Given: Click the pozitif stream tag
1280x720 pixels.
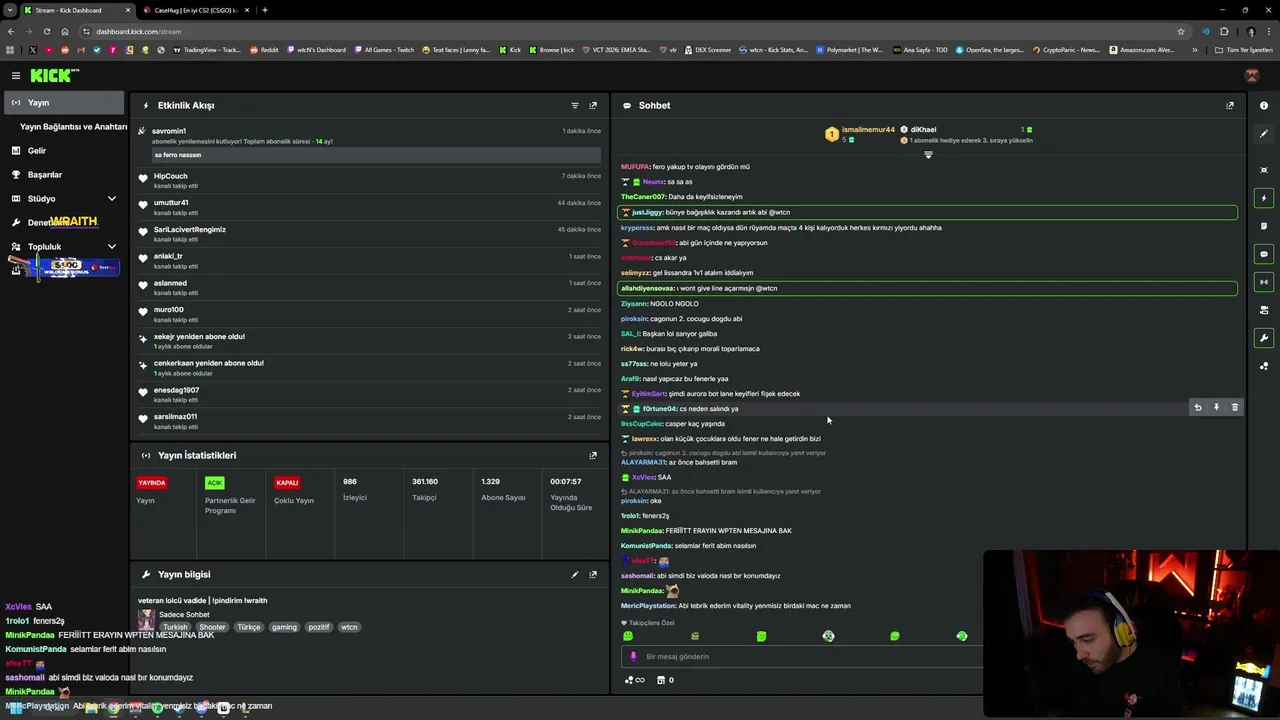Looking at the screenshot, I should pos(319,627).
